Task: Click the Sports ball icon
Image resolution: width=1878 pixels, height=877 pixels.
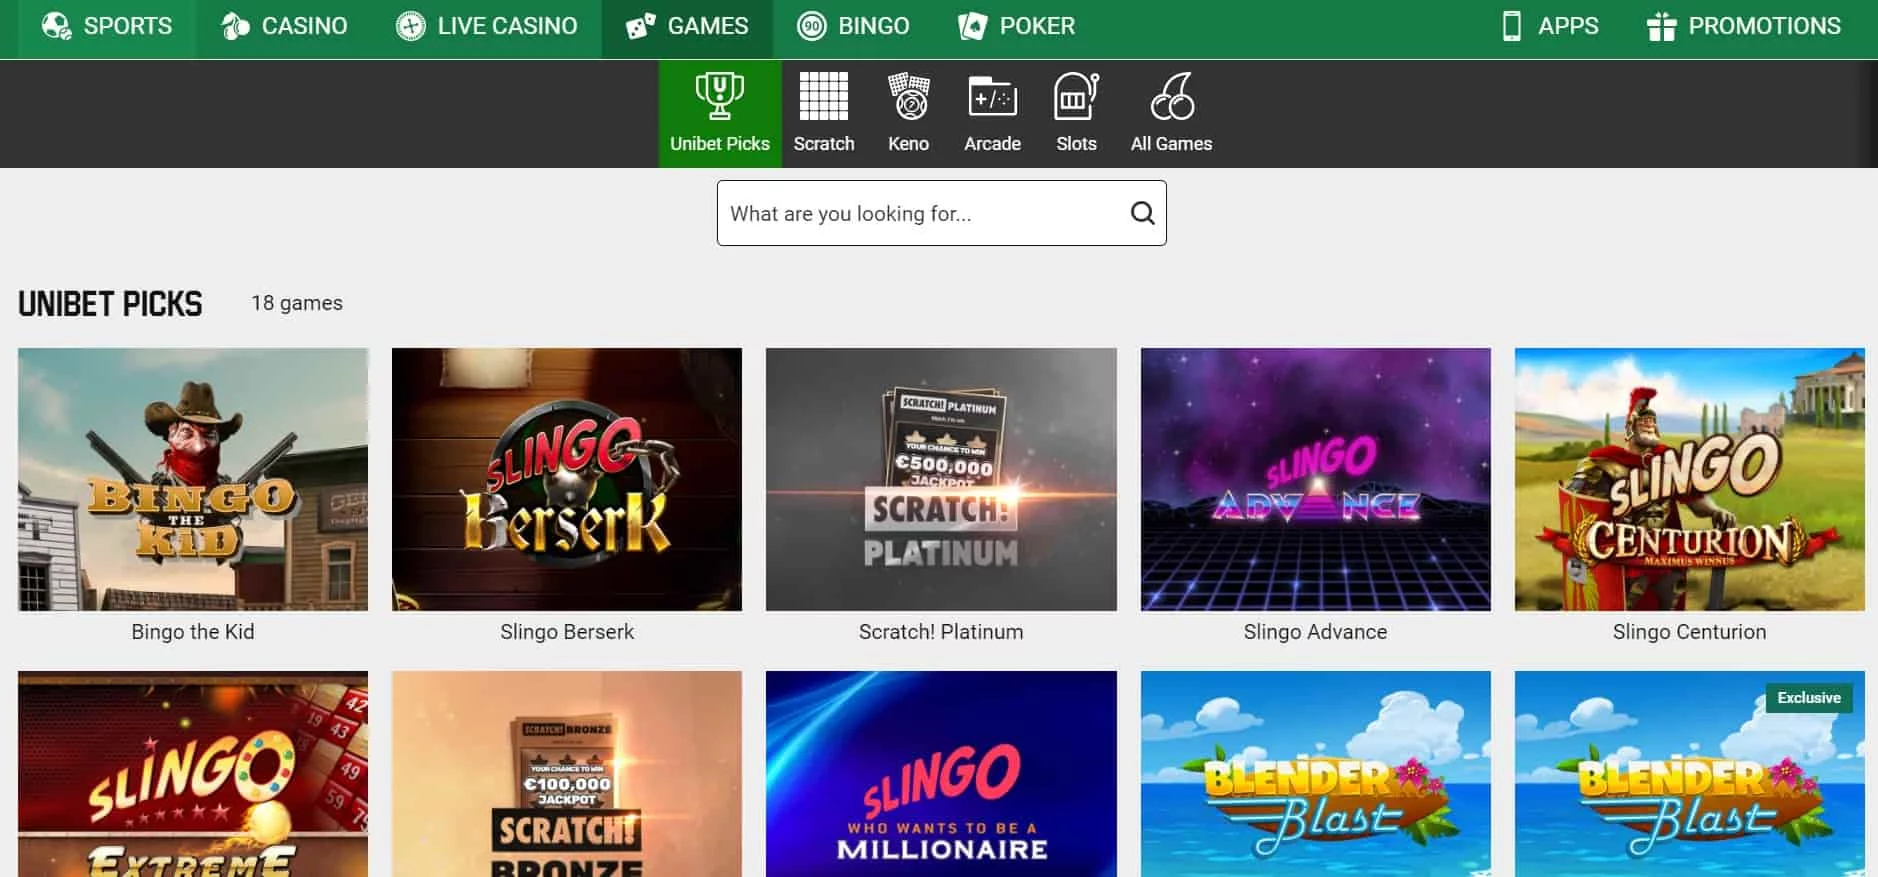Action: 56,26
